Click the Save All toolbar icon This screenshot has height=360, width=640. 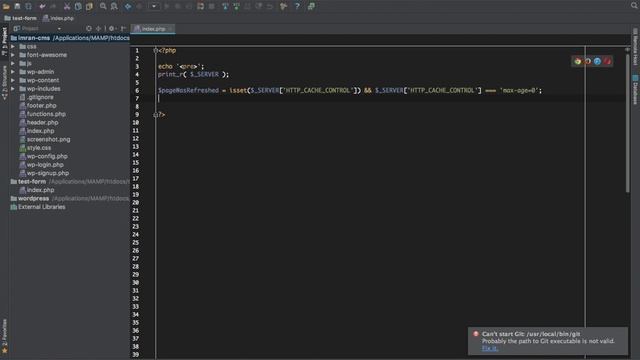tap(18, 6)
